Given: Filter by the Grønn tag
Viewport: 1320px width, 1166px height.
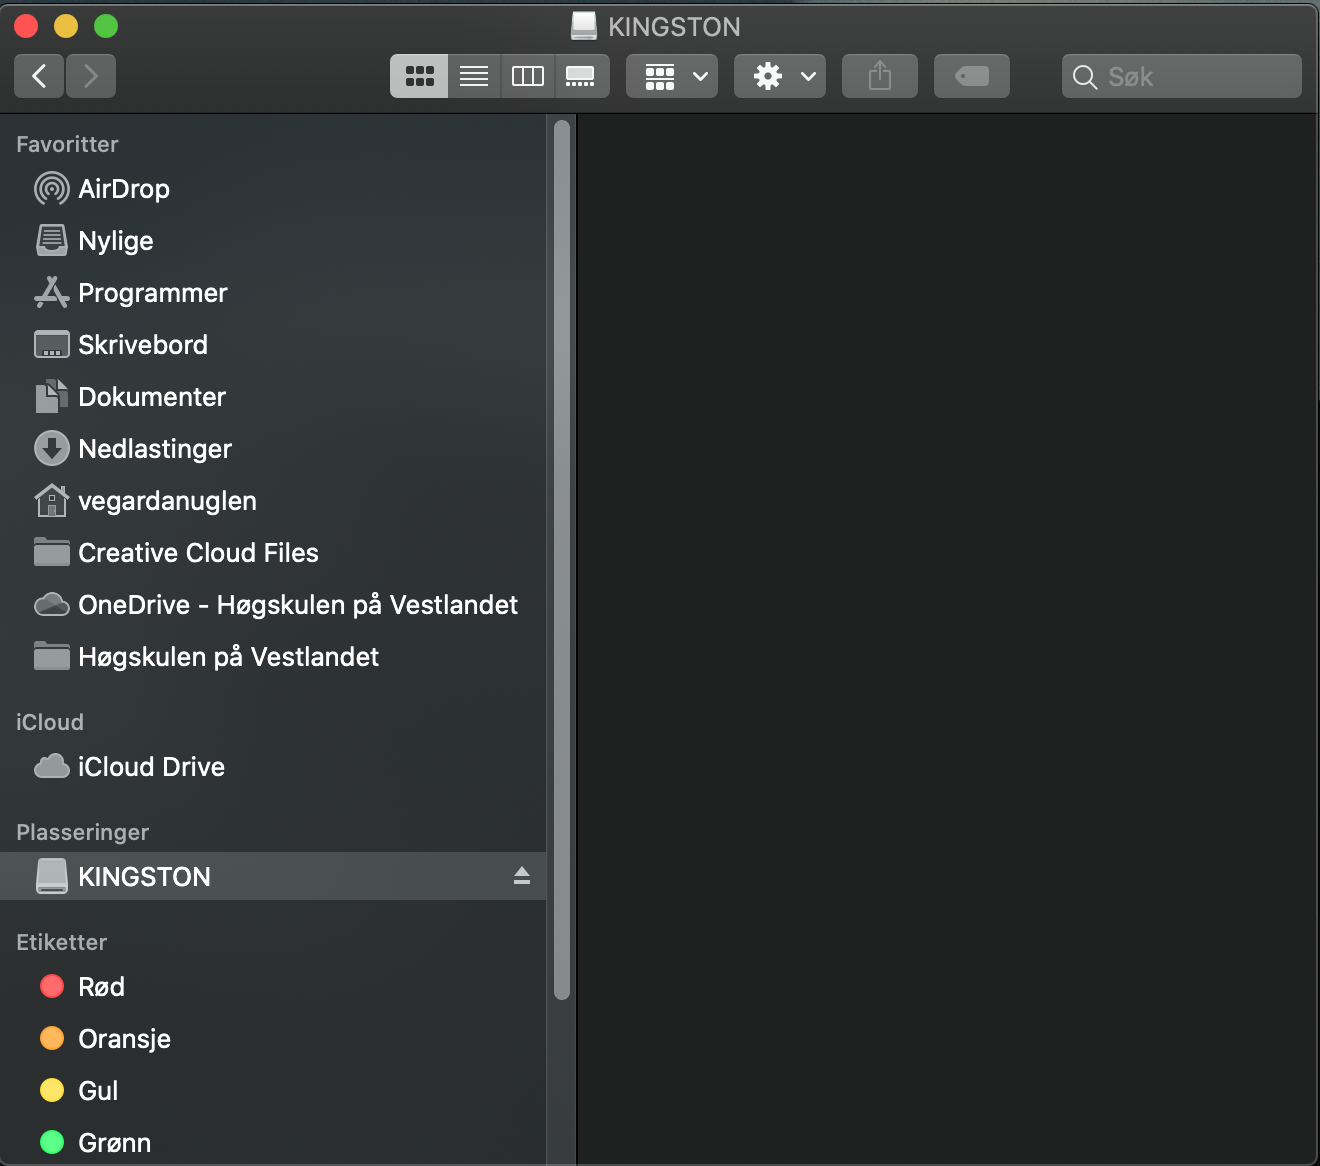Looking at the screenshot, I should click(273, 1143).
